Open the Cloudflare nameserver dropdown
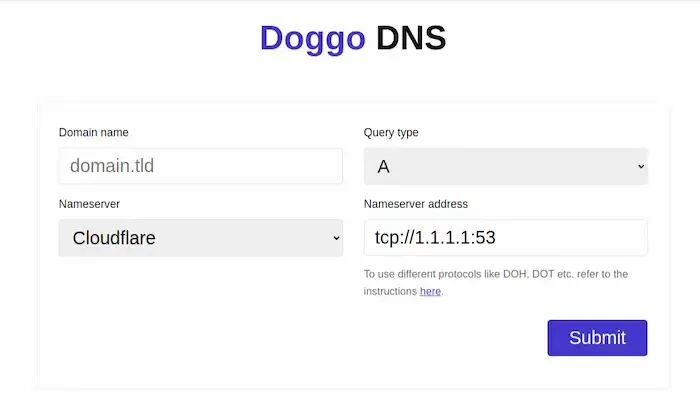The width and height of the screenshot is (700, 418). [x=200, y=238]
